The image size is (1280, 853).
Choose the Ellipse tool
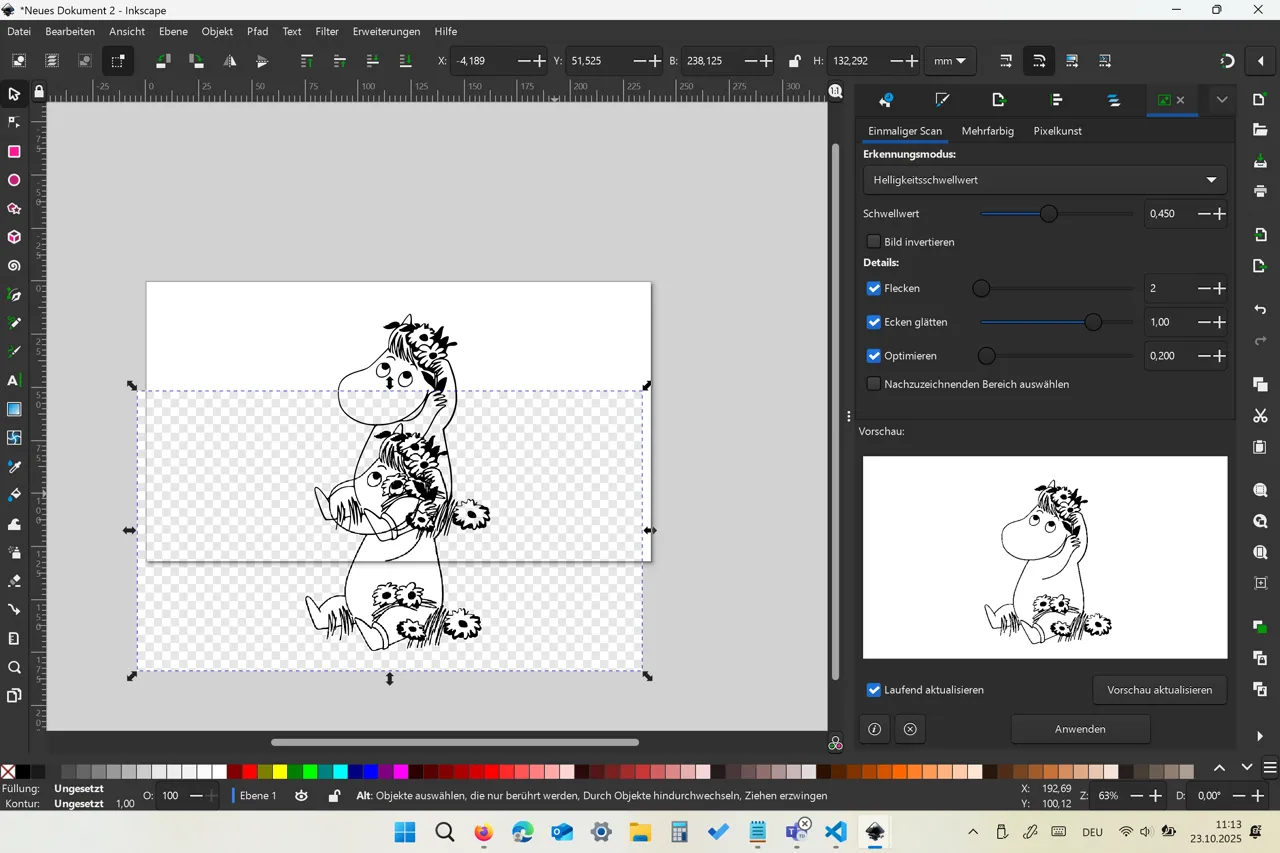tap(14, 181)
